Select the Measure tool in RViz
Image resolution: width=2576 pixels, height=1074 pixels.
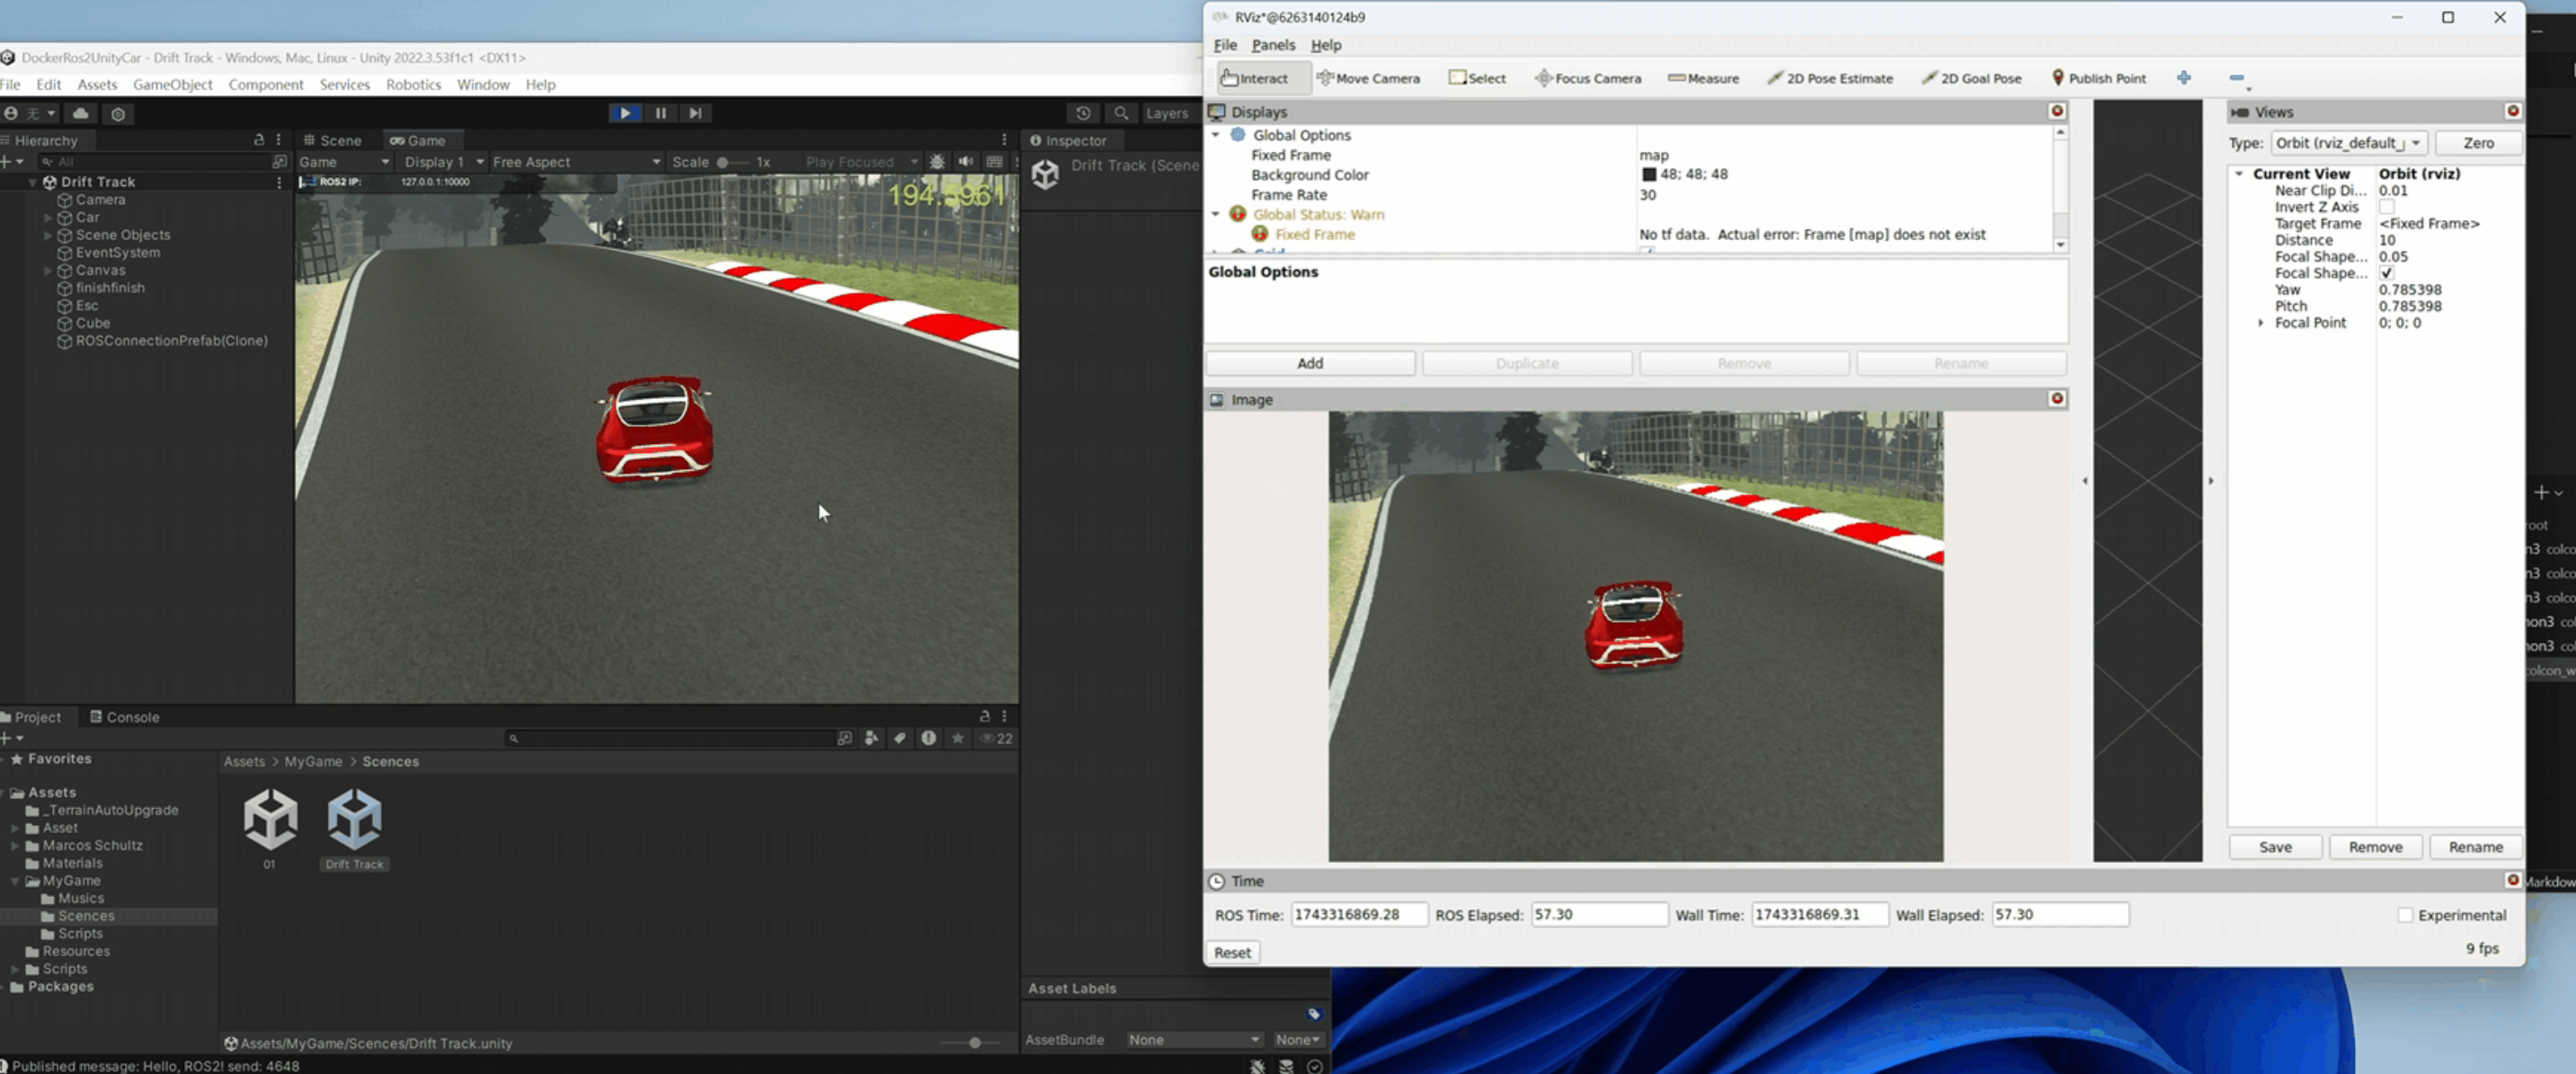1704,78
